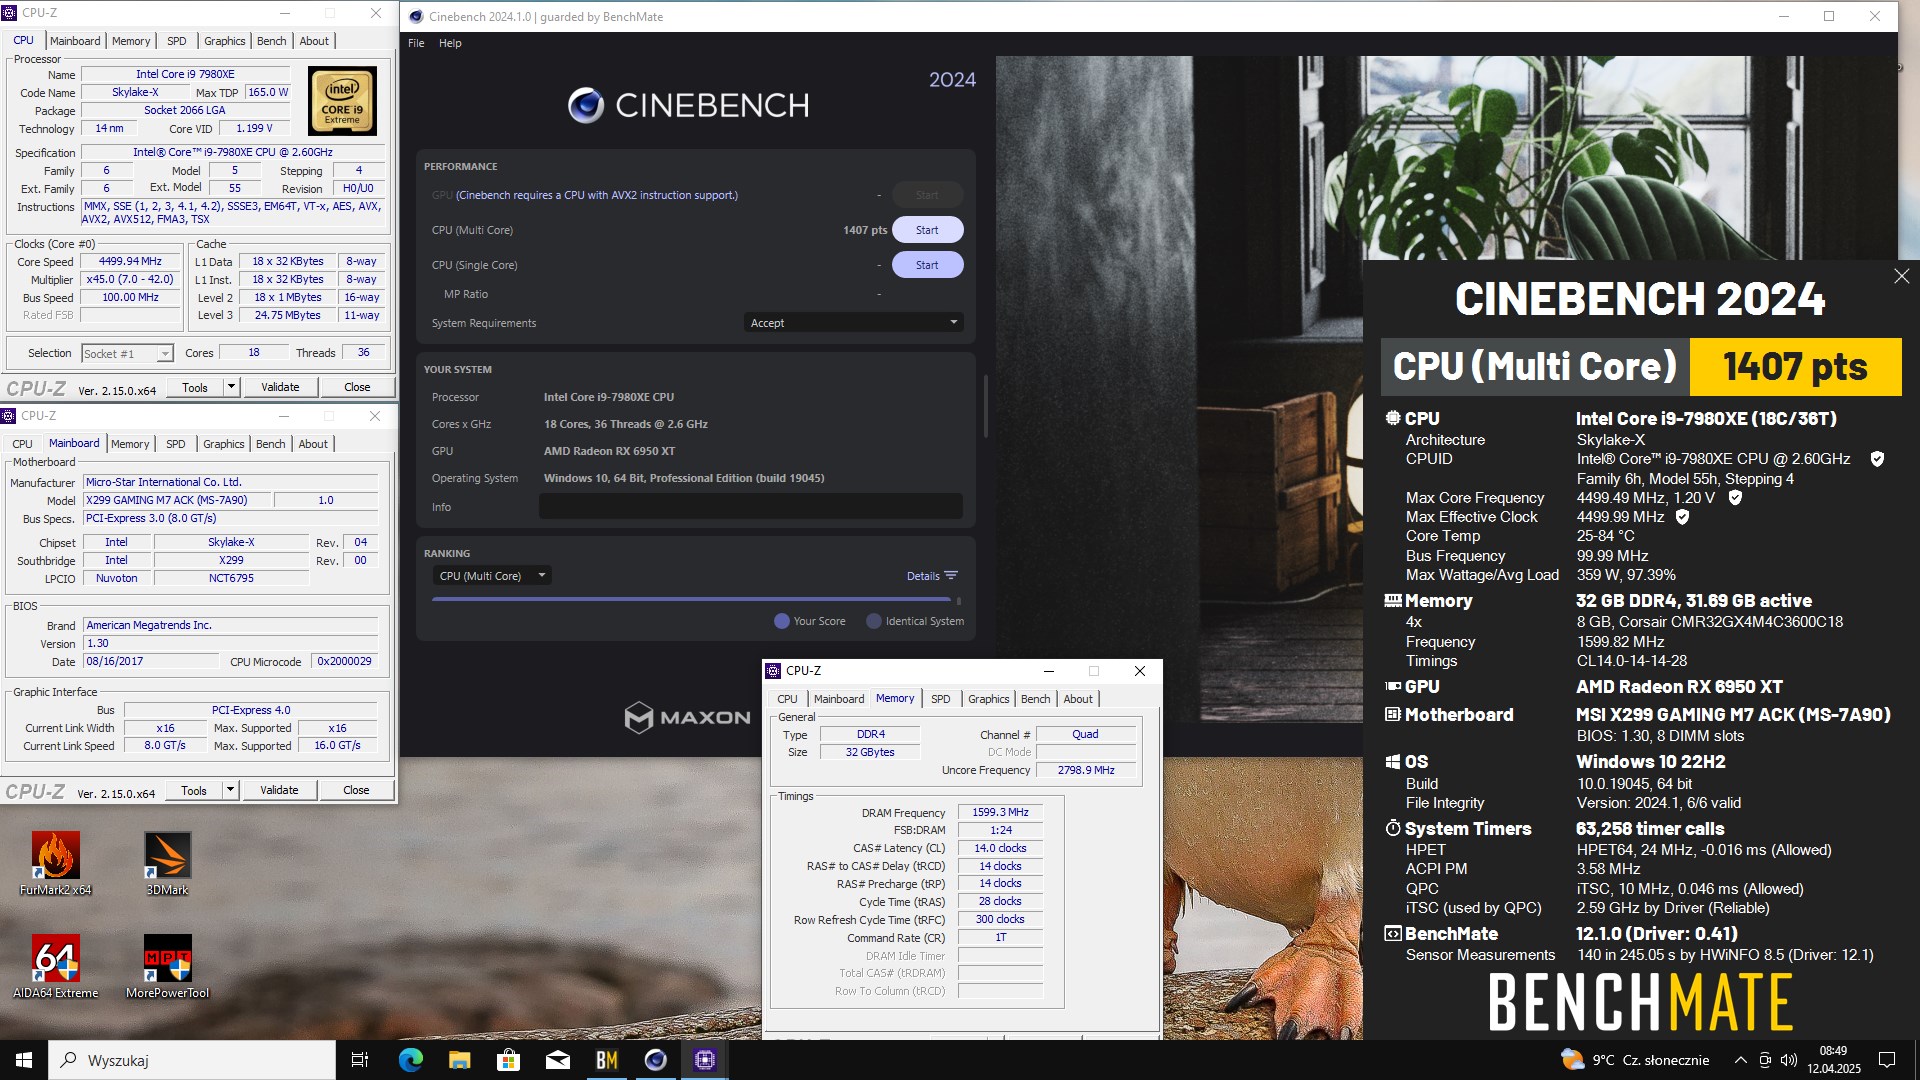Open volume control tray icon
This screenshot has width=1920, height=1080.
(x=1789, y=1060)
